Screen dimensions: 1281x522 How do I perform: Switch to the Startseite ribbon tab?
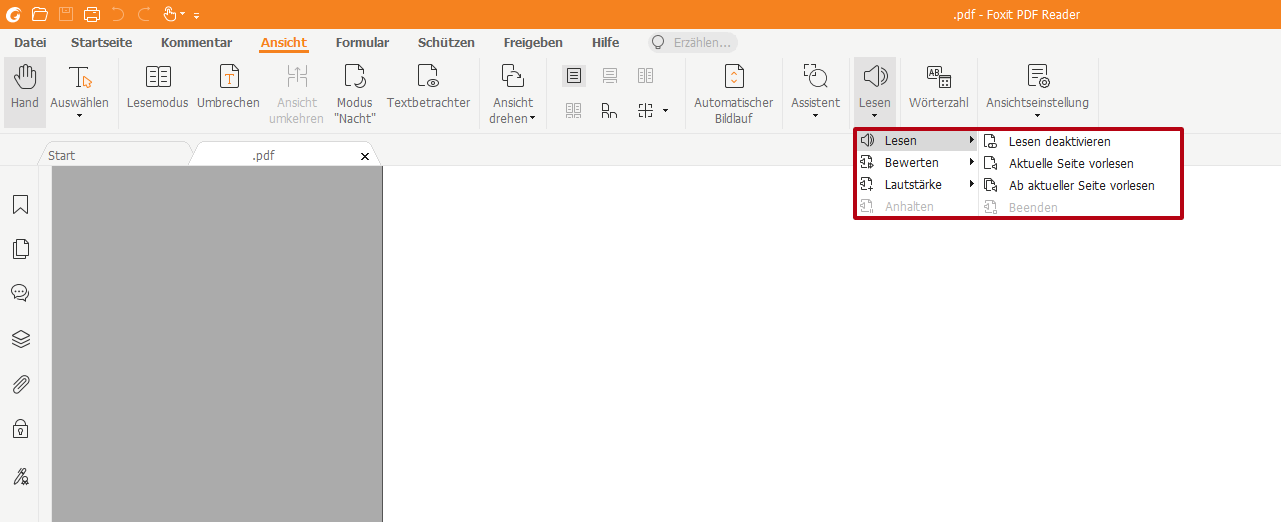coord(101,43)
